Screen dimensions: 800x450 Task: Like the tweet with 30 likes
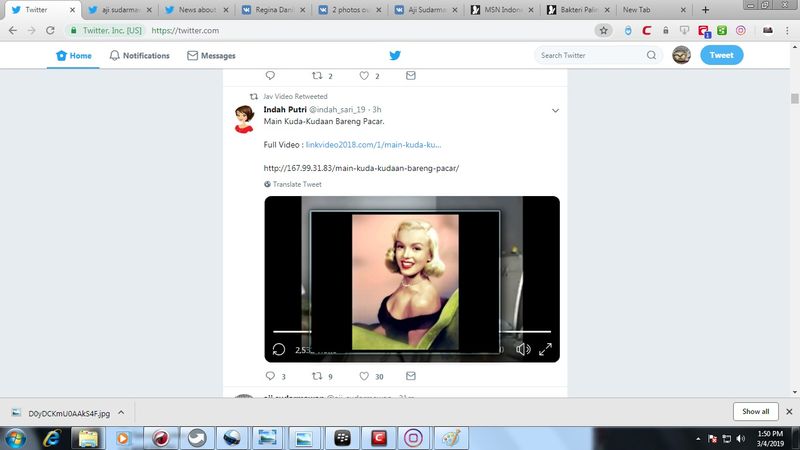(364, 376)
